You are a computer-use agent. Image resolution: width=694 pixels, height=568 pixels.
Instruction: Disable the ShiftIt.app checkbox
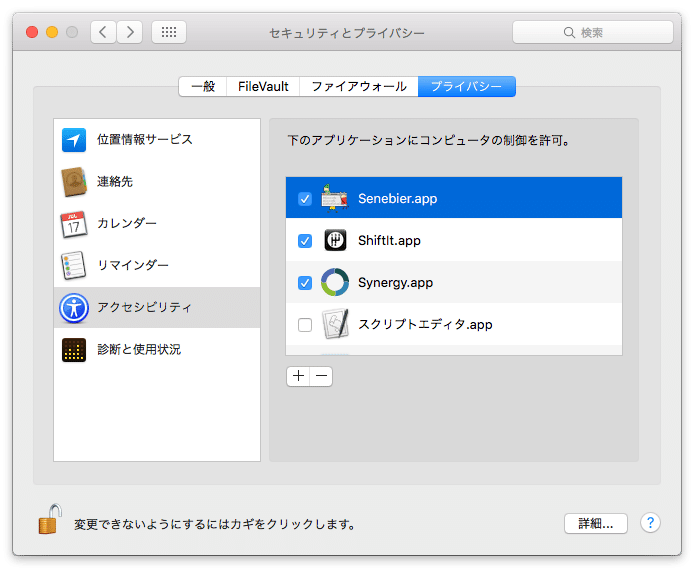(x=305, y=241)
